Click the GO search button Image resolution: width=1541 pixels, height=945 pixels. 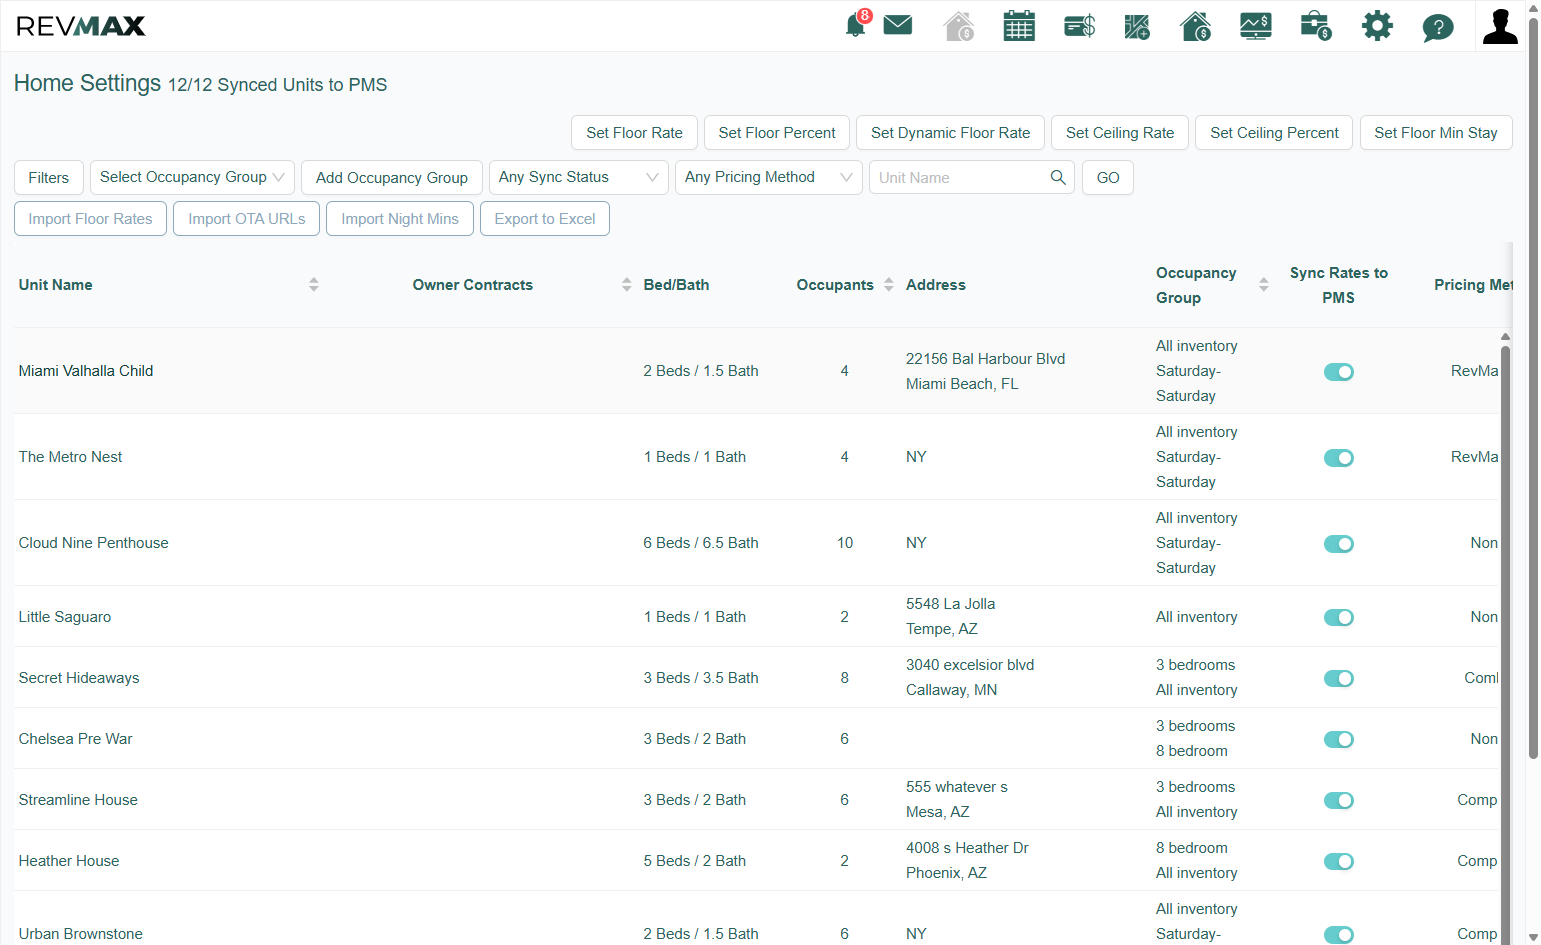point(1108,178)
